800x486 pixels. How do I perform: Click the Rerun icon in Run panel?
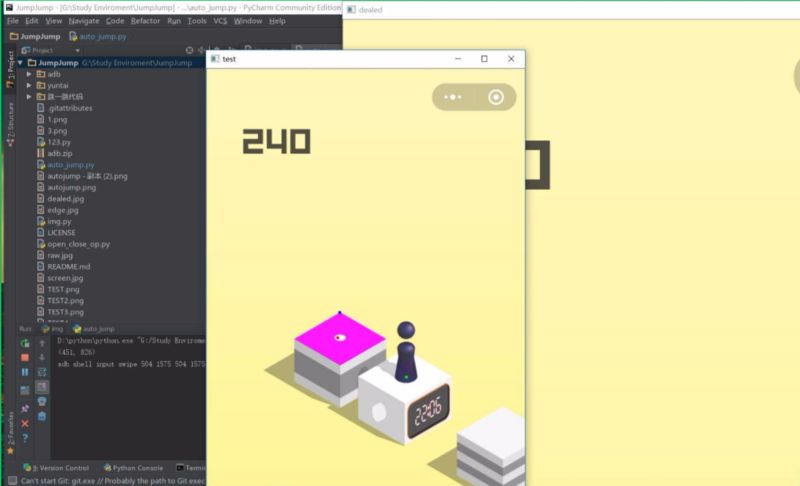coord(24,343)
